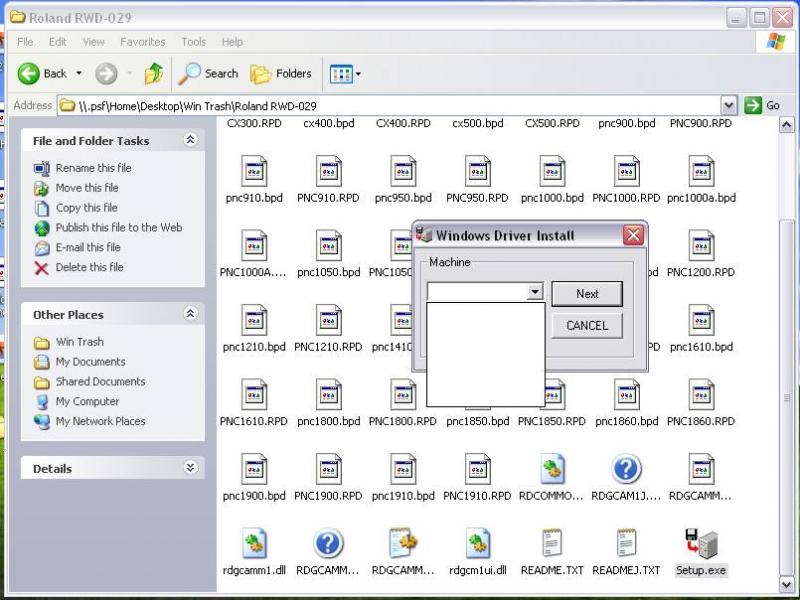Select the pnc1050.bpd file icon
The height and width of the screenshot is (600, 800).
coord(329,246)
